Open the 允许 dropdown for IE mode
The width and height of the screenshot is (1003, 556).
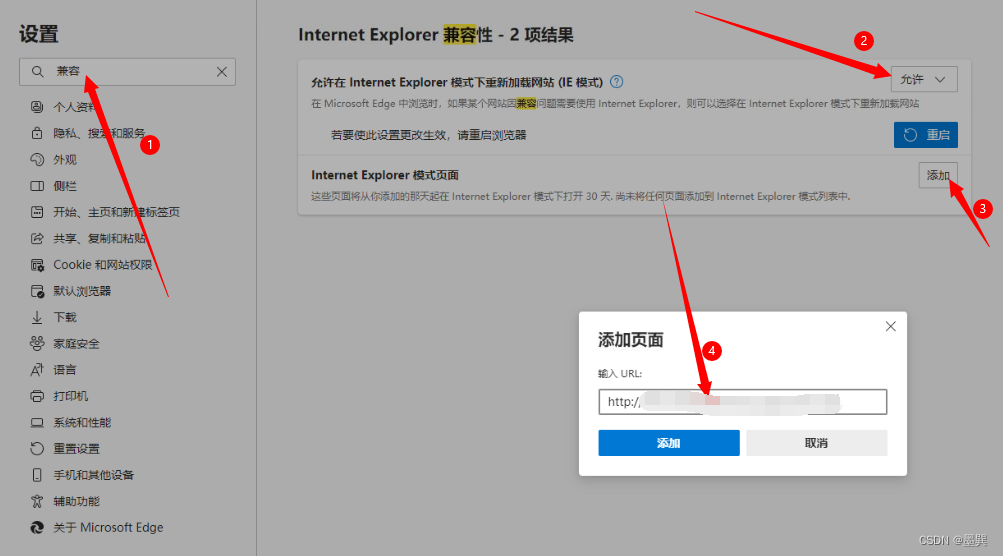coord(924,79)
